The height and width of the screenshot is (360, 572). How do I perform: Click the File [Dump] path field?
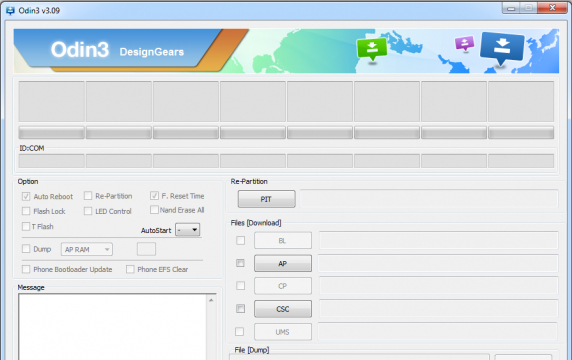coord(359,357)
